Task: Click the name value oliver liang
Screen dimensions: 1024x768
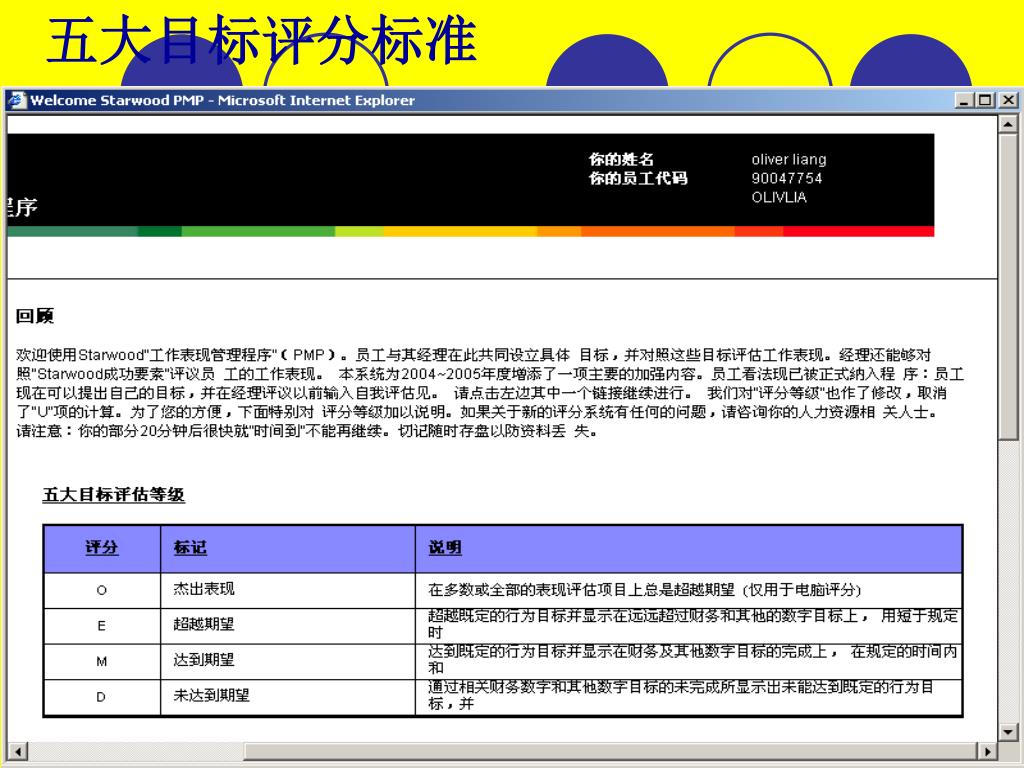Action: pyautogui.click(x=789, y=159)
